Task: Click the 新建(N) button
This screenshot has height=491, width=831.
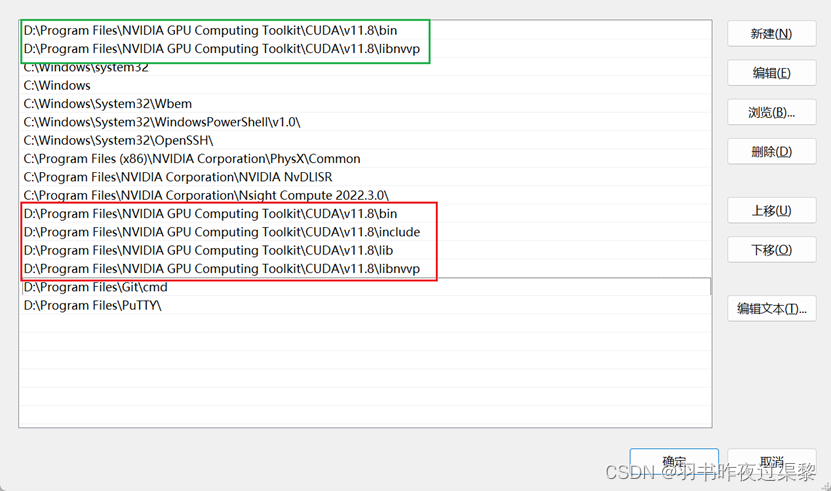Action: pos(772,34)
